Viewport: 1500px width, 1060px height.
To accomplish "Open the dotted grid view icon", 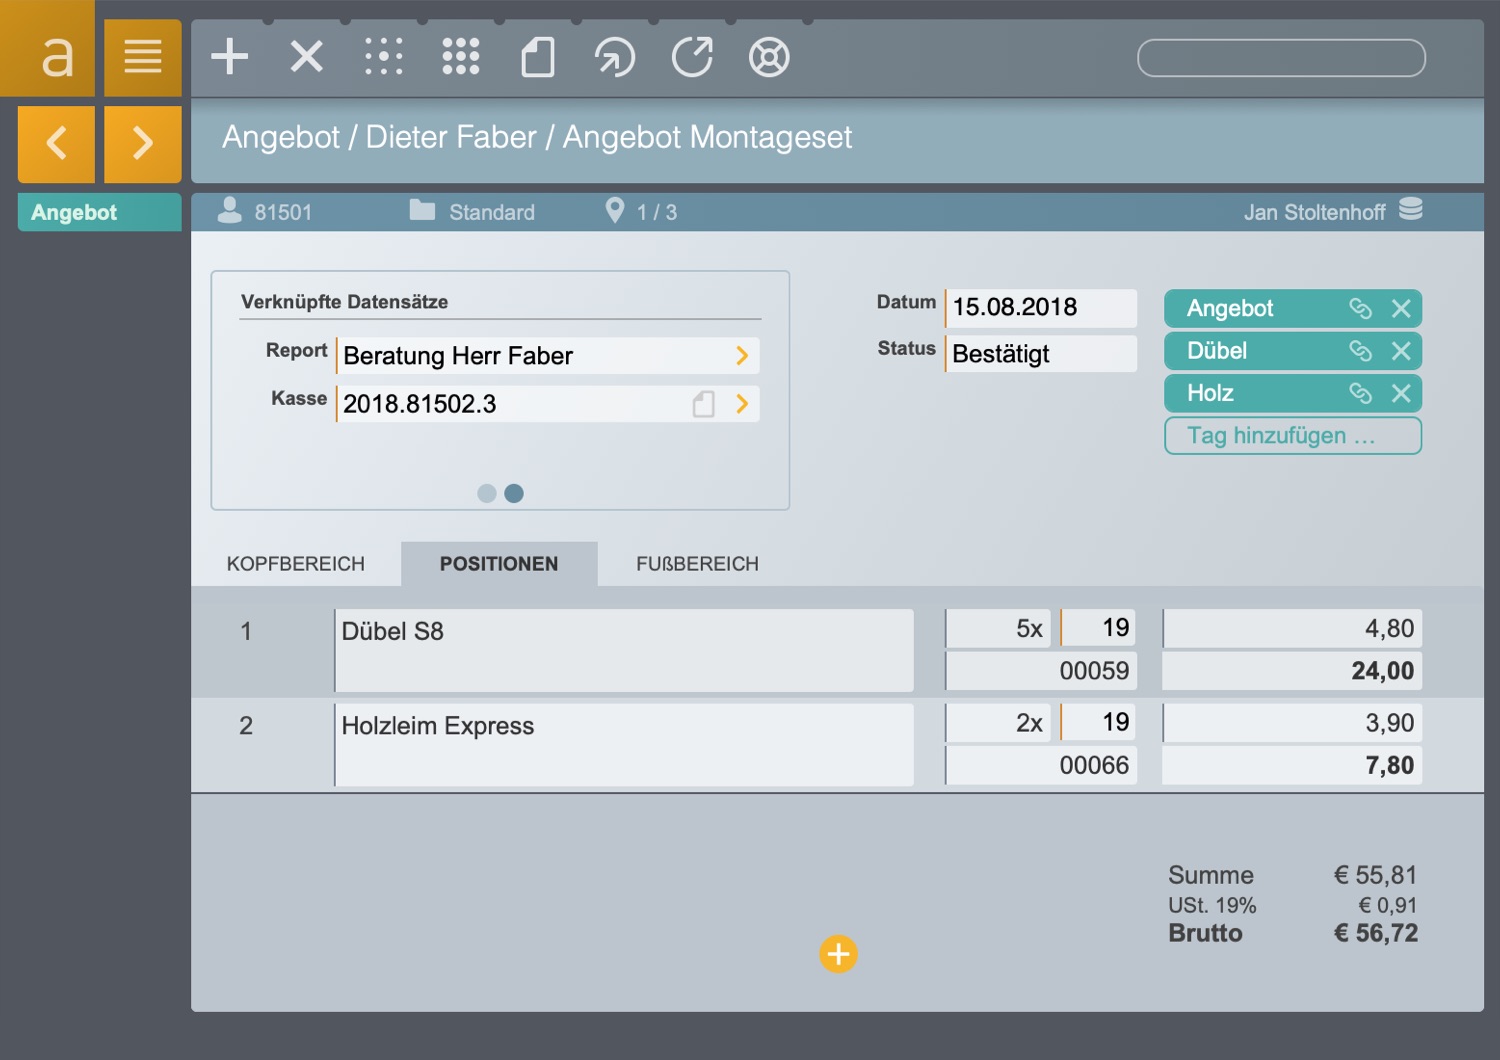I will click(384, 57).
